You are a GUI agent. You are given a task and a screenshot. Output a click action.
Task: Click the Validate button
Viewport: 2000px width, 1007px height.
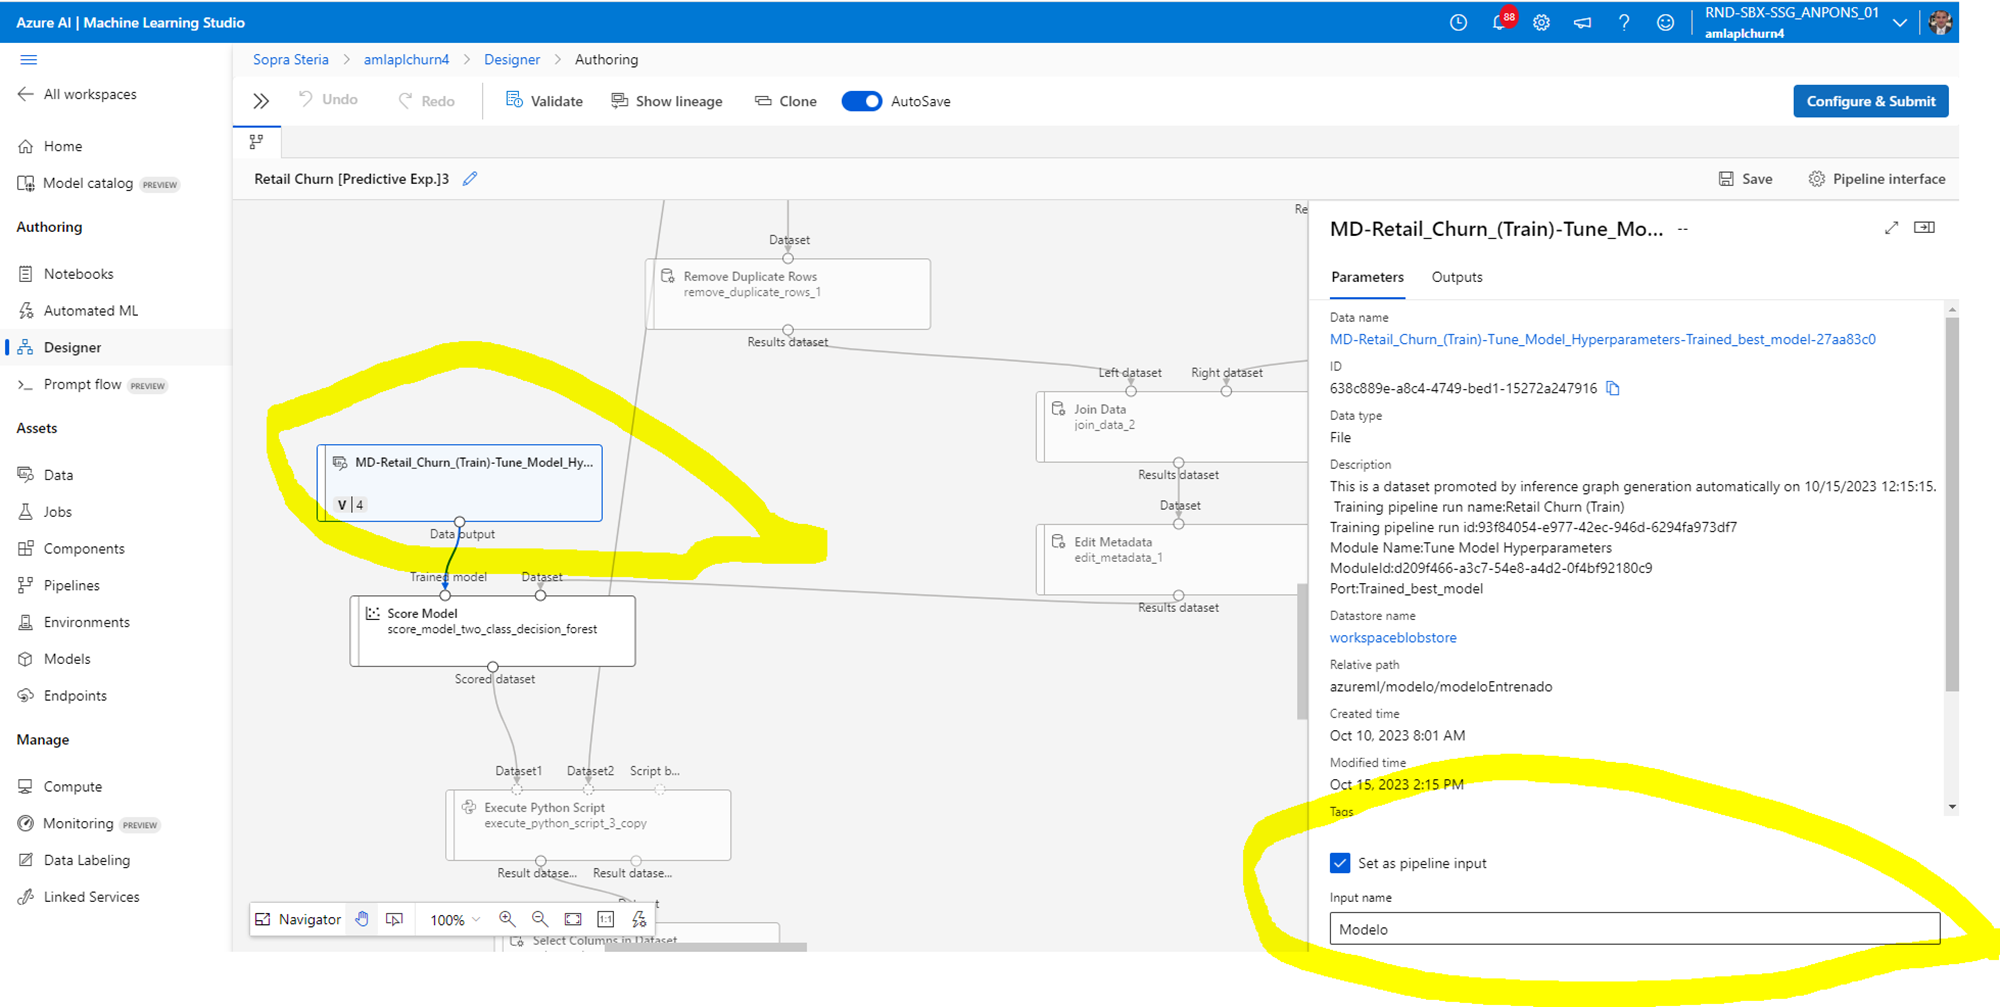tap(544, 101)
